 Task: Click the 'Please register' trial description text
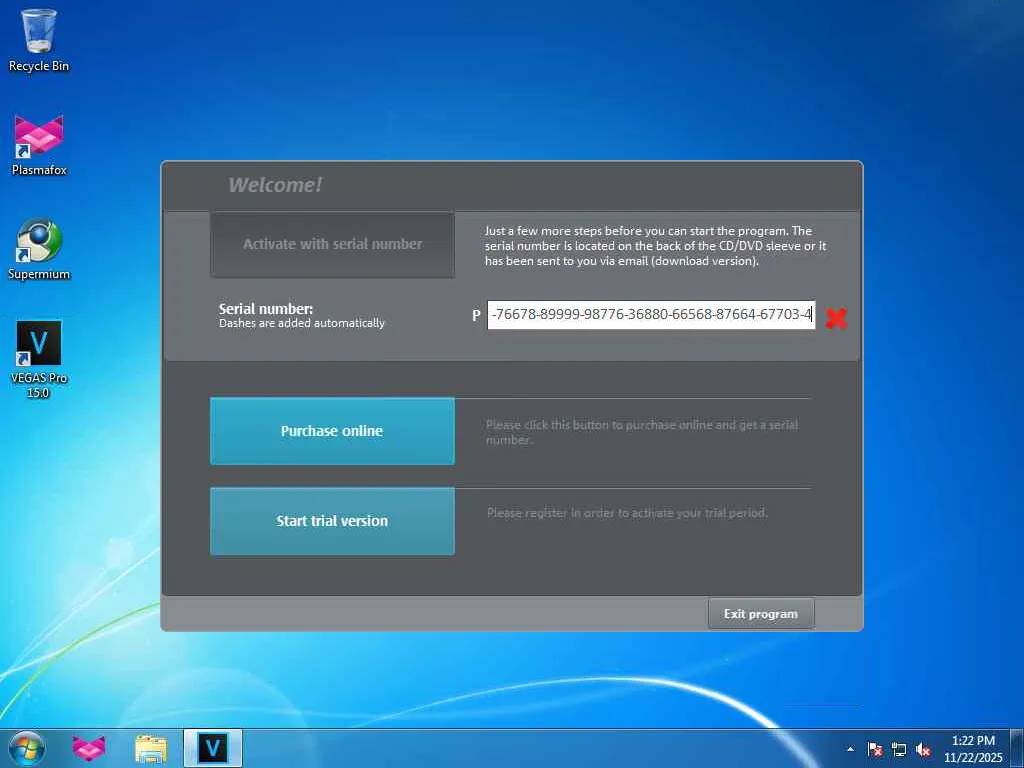(x=627, y=513)
